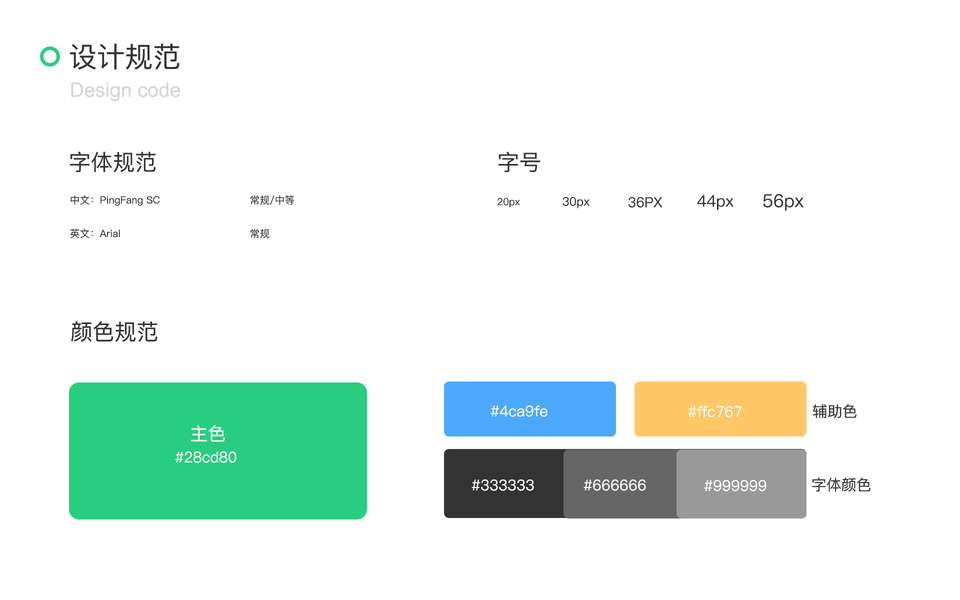Click '常规' in the Arial row
The height and width of the screenshot is (600, 960).
point(260,233)
